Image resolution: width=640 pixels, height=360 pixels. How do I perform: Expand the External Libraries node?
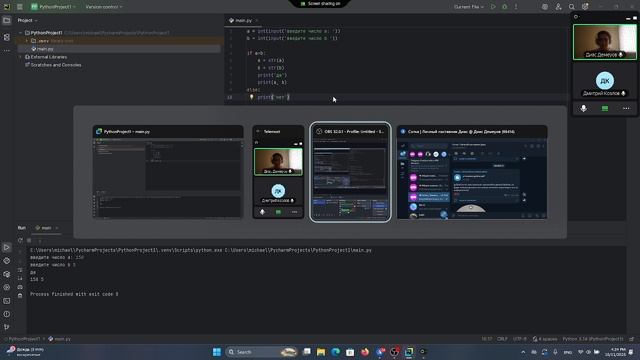[20, 57]
